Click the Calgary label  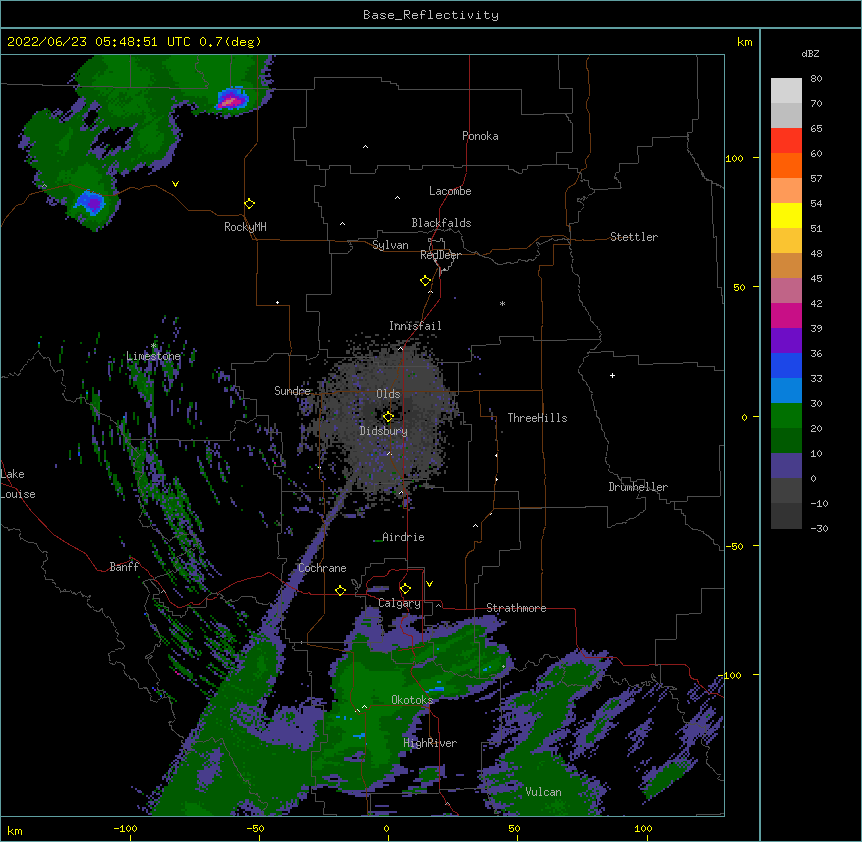pos(399,603)
